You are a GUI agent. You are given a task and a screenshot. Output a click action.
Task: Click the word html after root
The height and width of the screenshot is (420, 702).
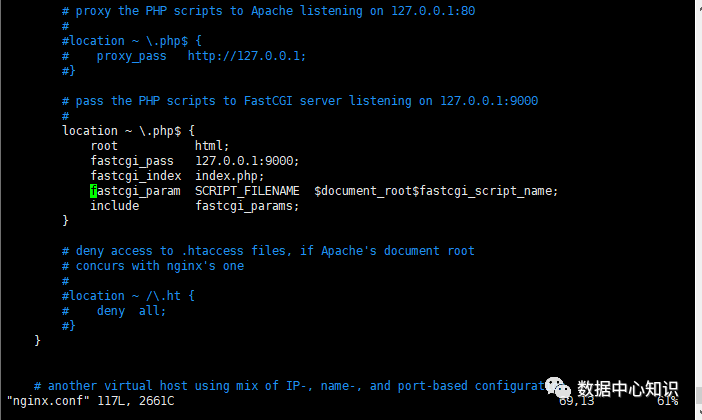pos(212,145)
